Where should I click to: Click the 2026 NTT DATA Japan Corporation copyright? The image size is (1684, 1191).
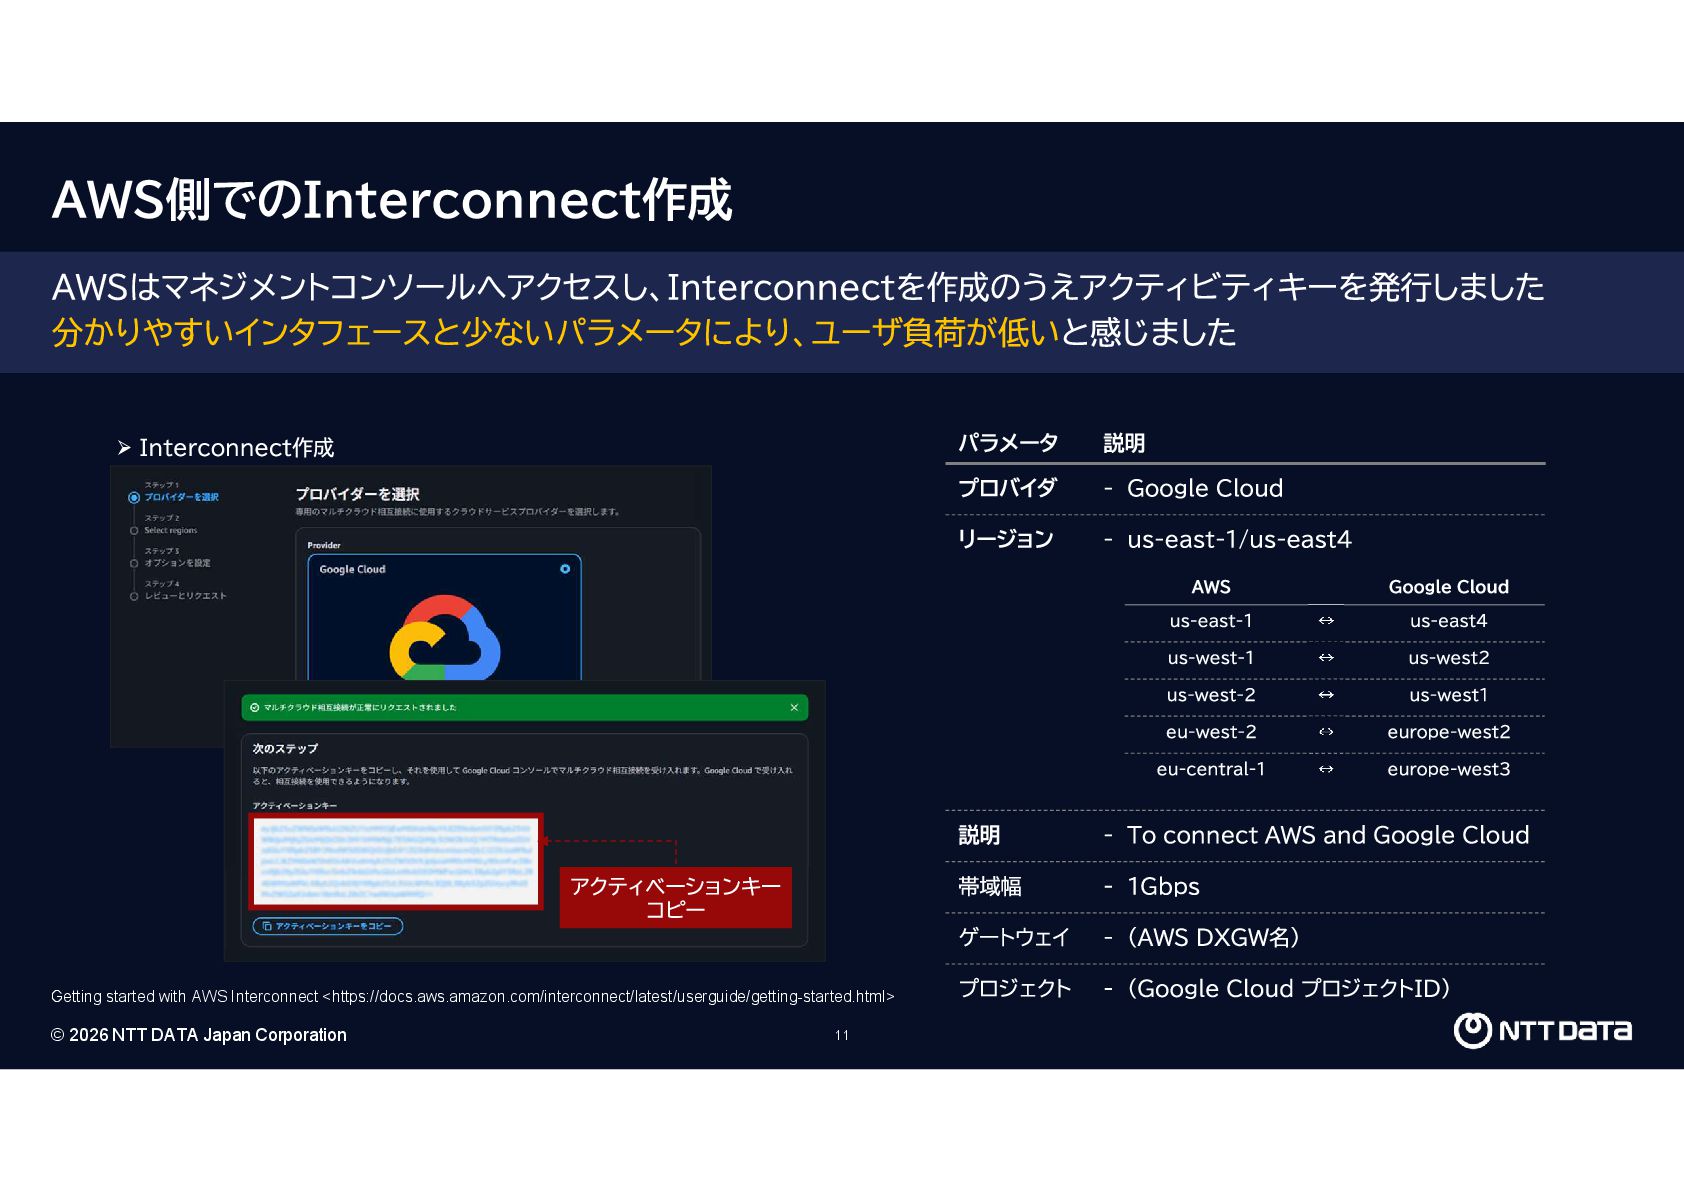[x=199, y=1035]
